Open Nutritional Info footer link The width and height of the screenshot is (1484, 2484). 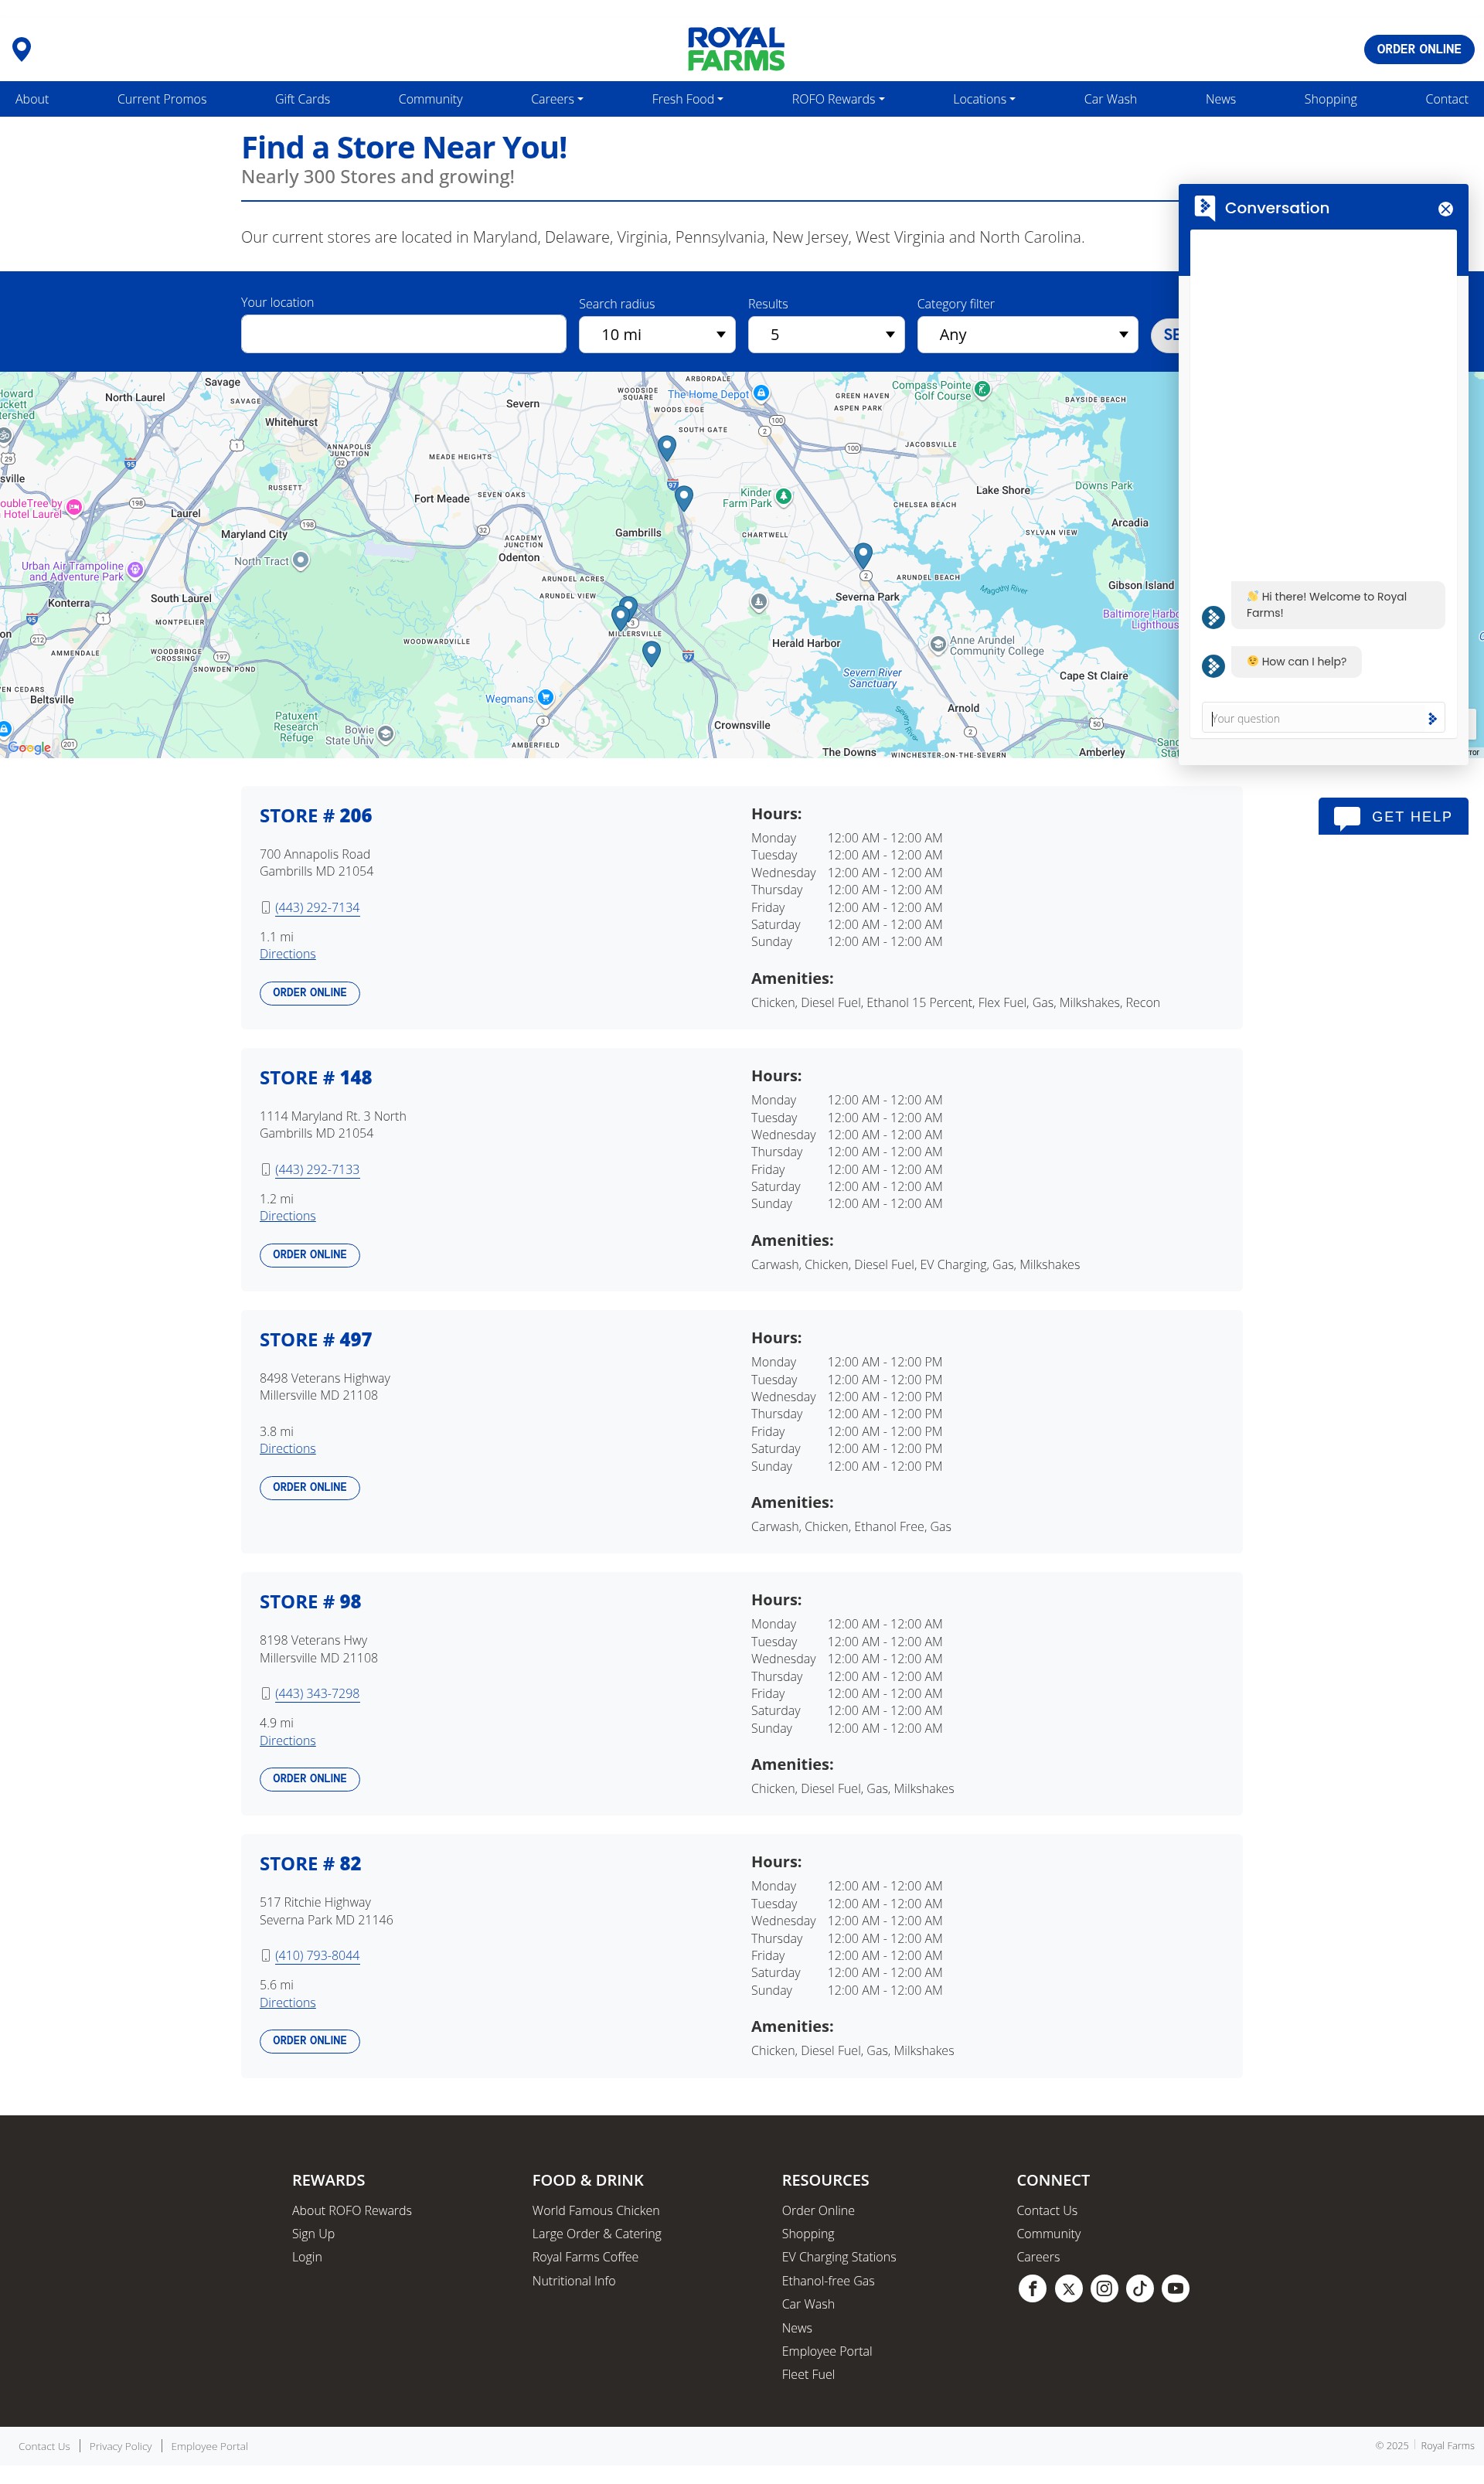tap(573, 2280)
